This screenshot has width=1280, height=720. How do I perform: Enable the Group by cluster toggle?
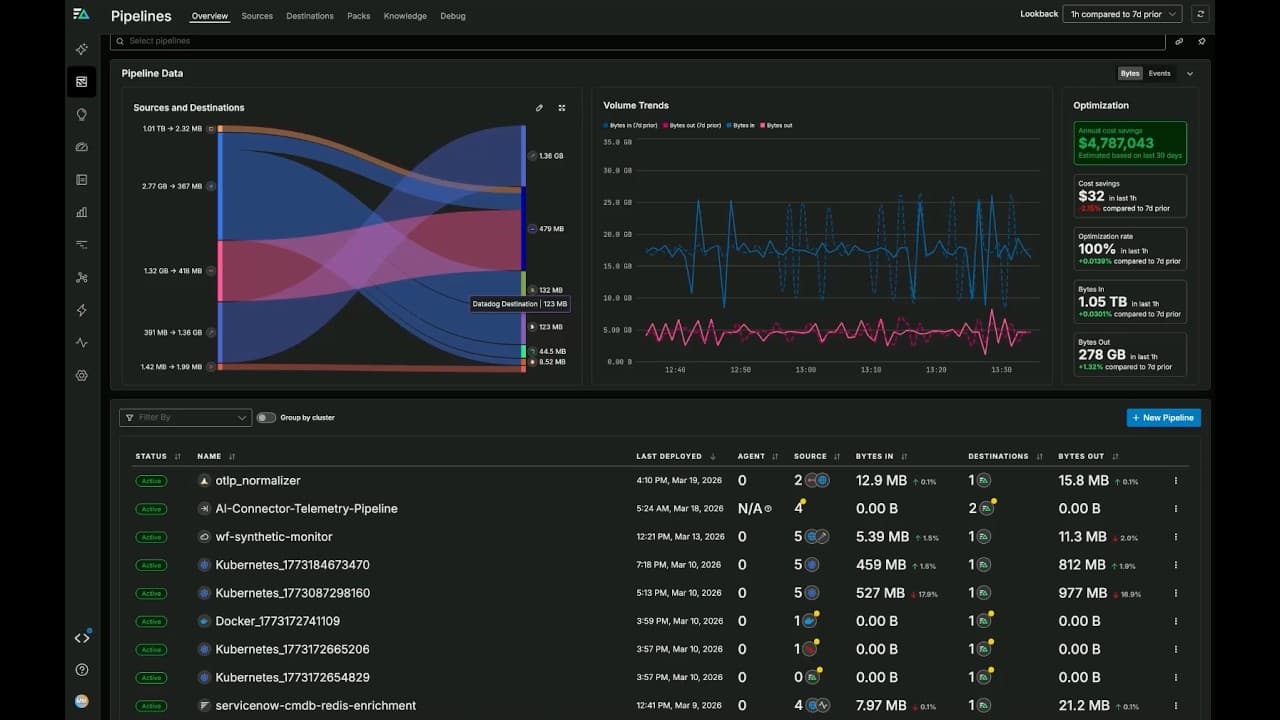tap(266, 417)
